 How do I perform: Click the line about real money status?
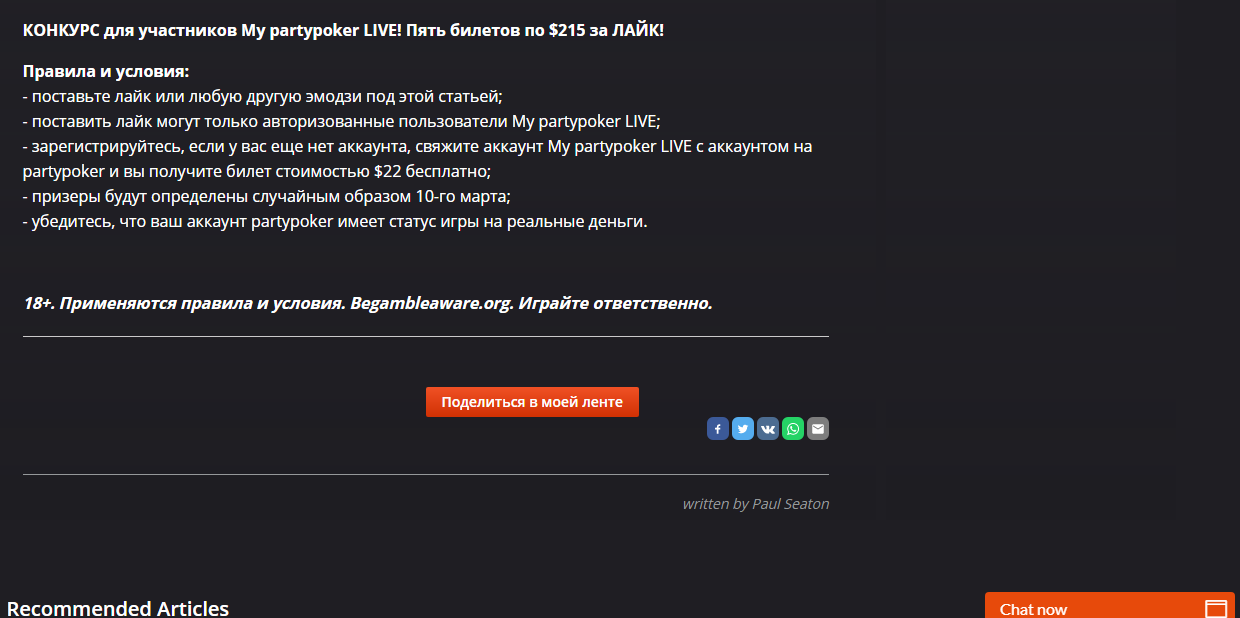(x=335, y=221)
